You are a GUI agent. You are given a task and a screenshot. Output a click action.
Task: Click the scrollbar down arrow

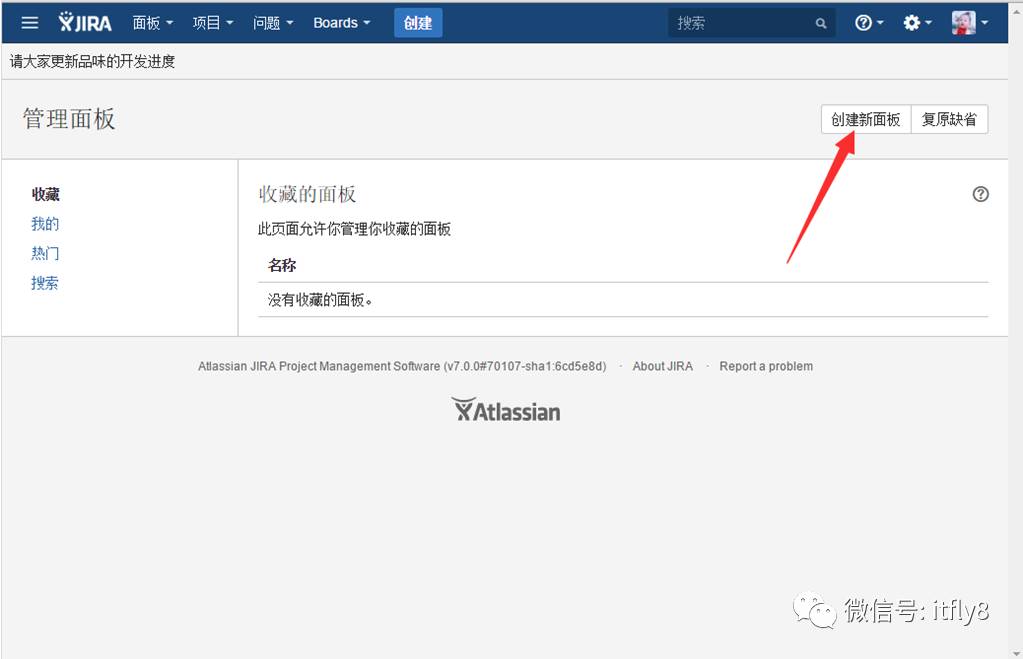tap(1016, 652)
